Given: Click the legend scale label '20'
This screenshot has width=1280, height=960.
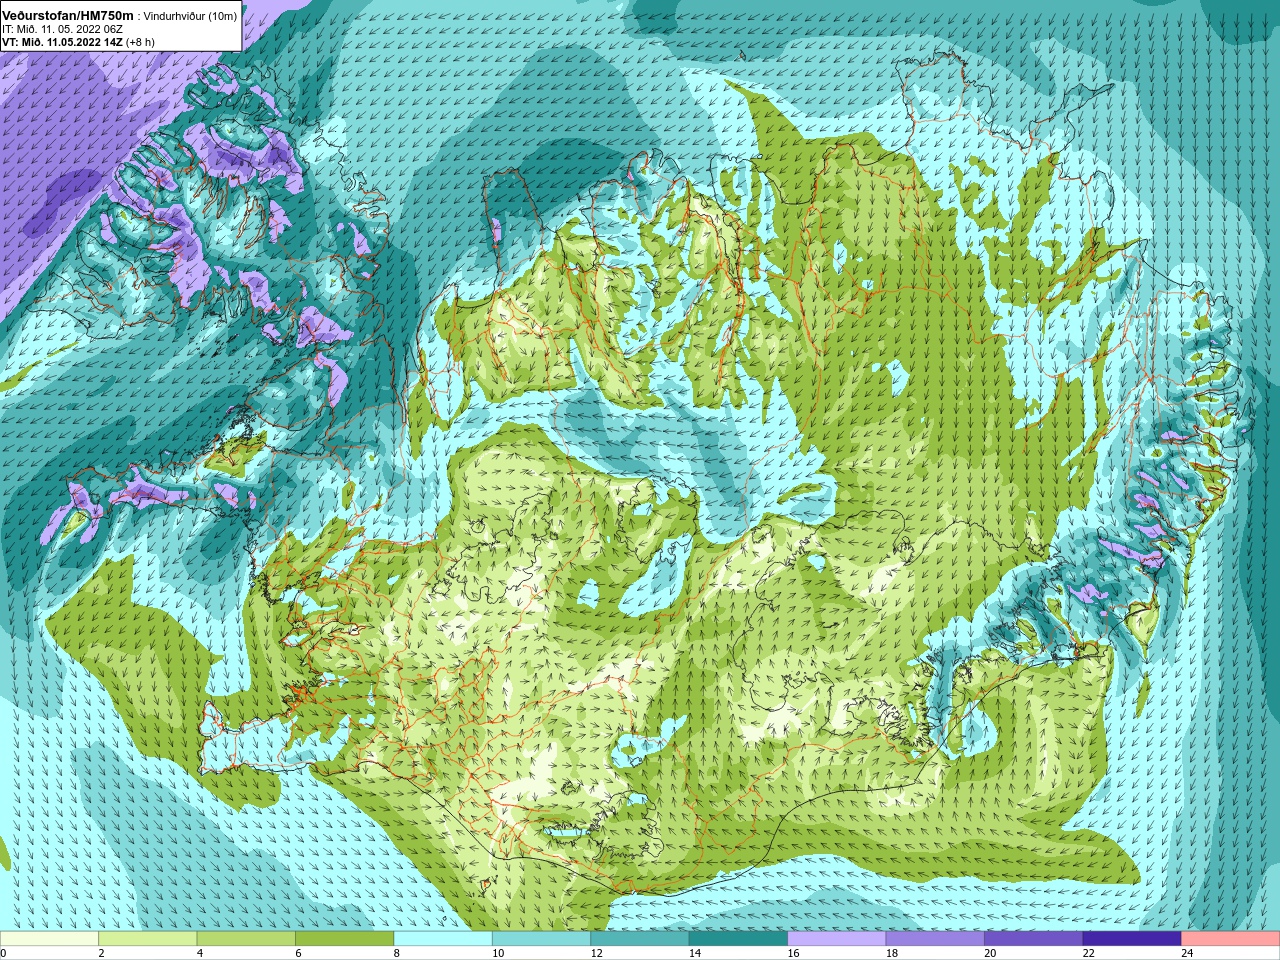Looking at the screenshot, I should [x=990, y=953].
